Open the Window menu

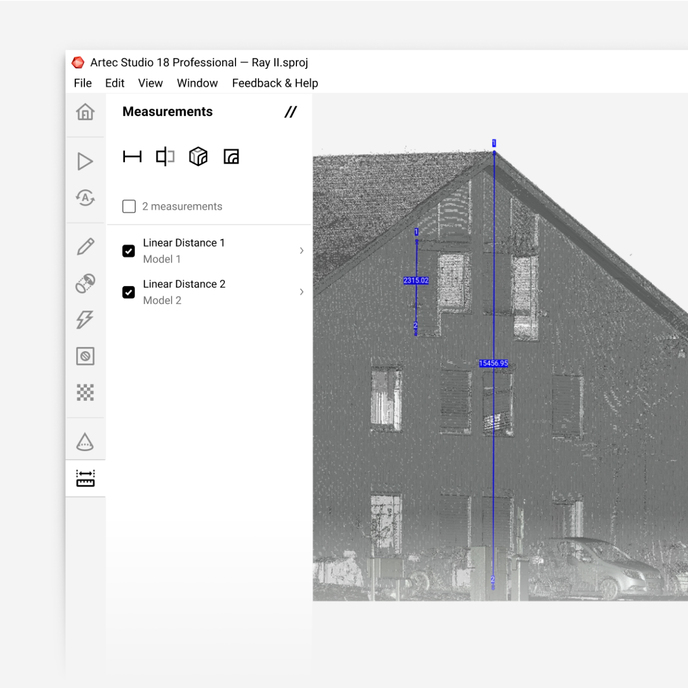197,83
